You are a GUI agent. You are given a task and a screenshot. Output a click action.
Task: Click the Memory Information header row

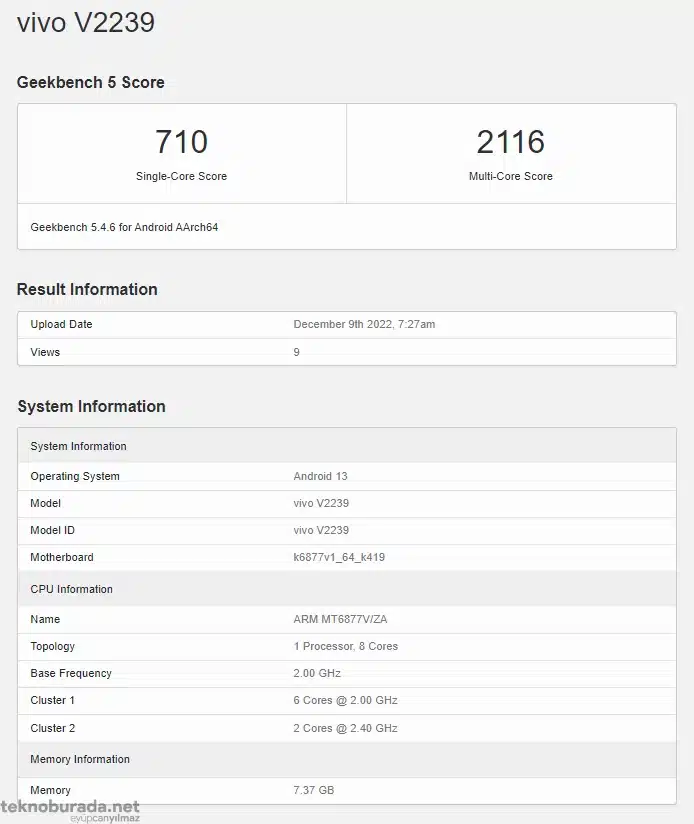click(x=347, y=759)
